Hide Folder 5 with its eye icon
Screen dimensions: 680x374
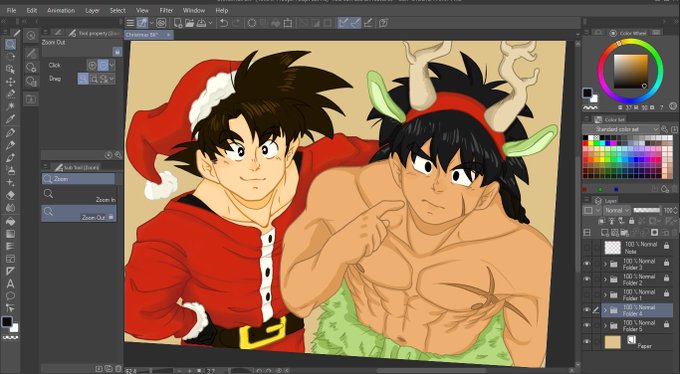pyautogui.click(x=587, y=325)
